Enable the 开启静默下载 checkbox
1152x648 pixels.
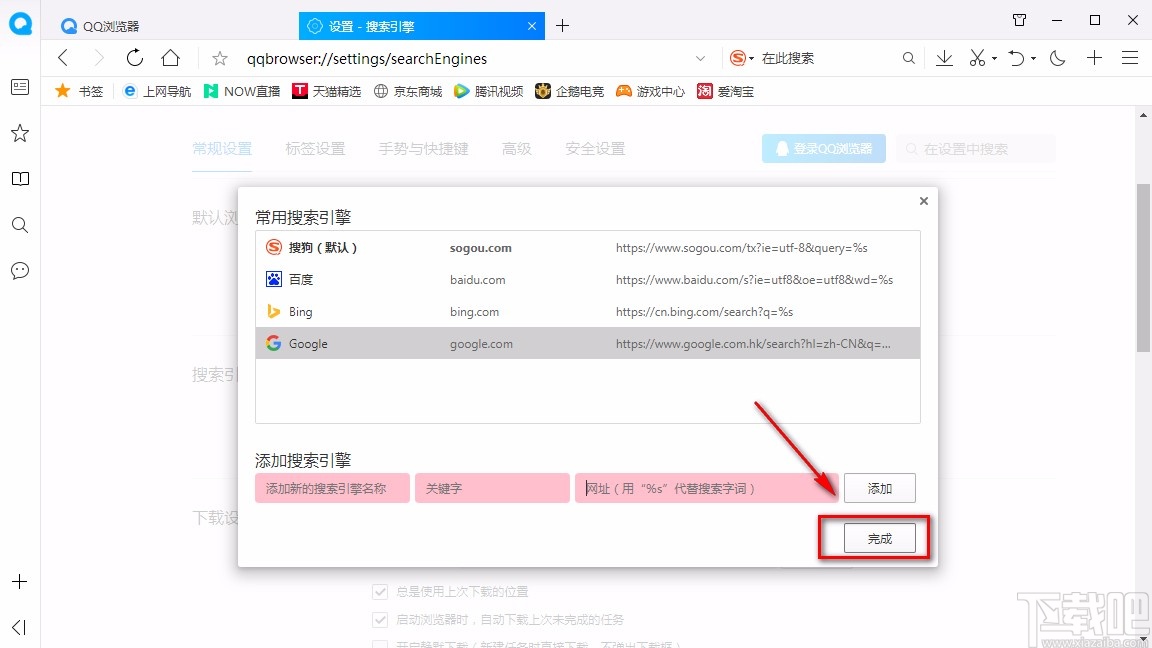[x=380, y=643]
